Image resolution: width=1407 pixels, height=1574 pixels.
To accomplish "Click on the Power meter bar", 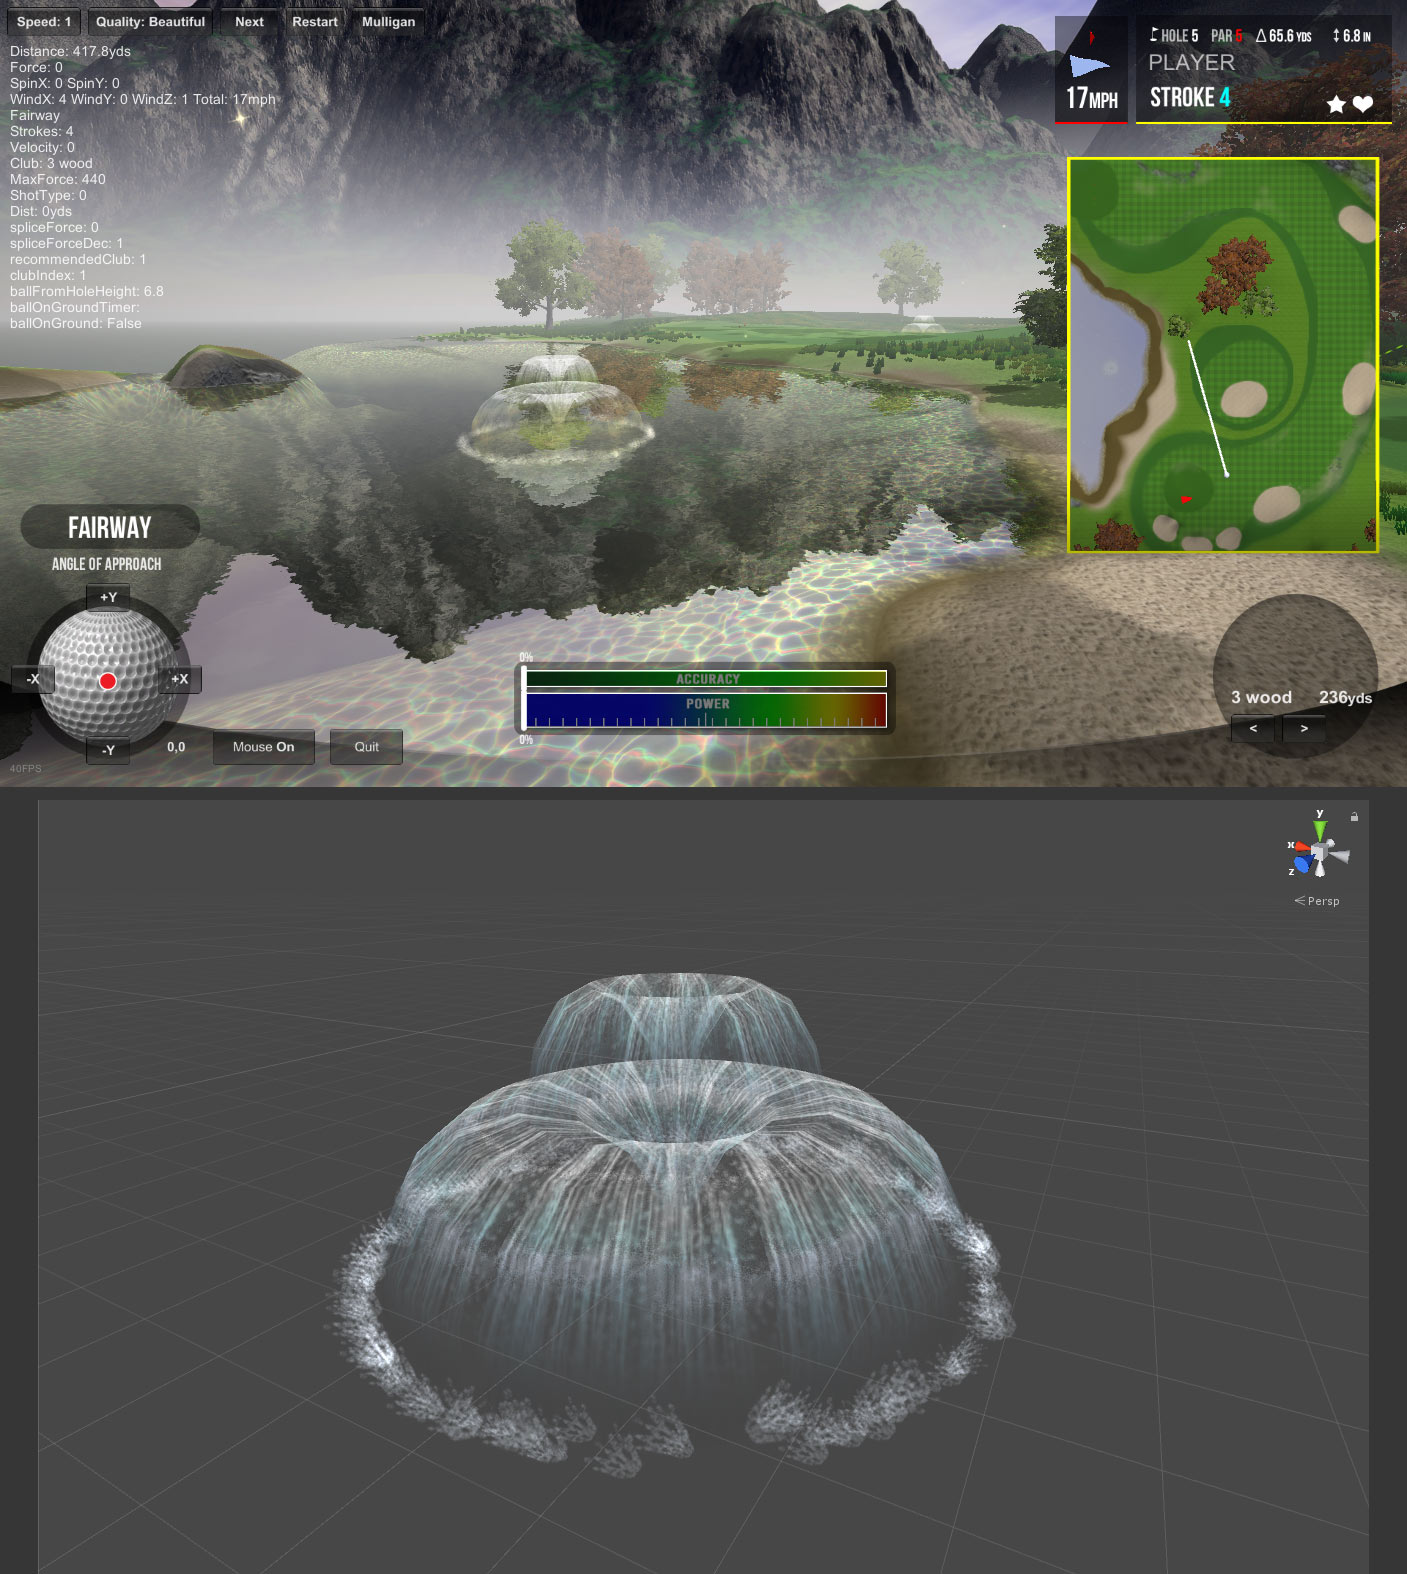I will pos(706,710).
